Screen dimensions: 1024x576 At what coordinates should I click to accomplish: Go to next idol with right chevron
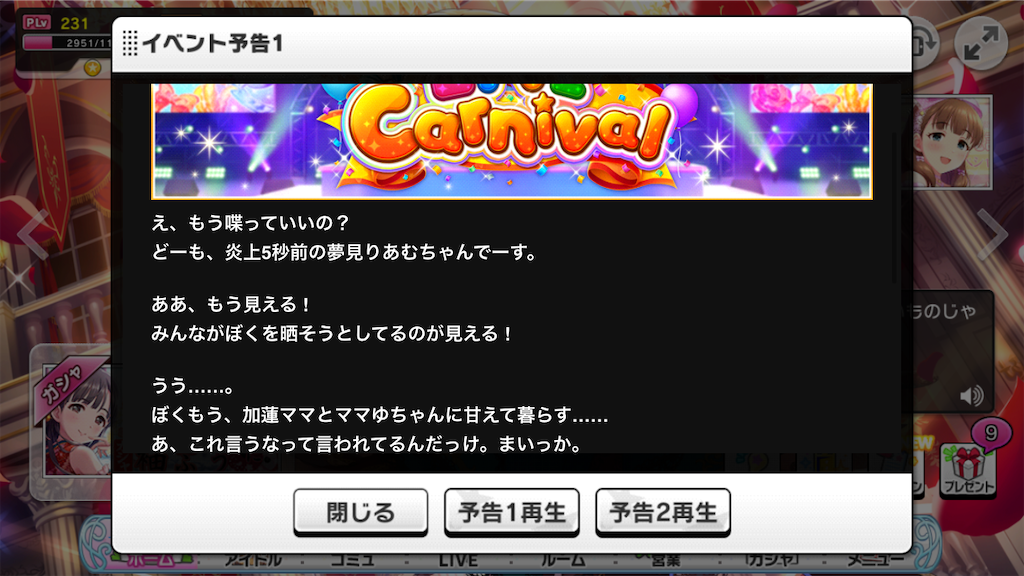[x=993, y=233]
